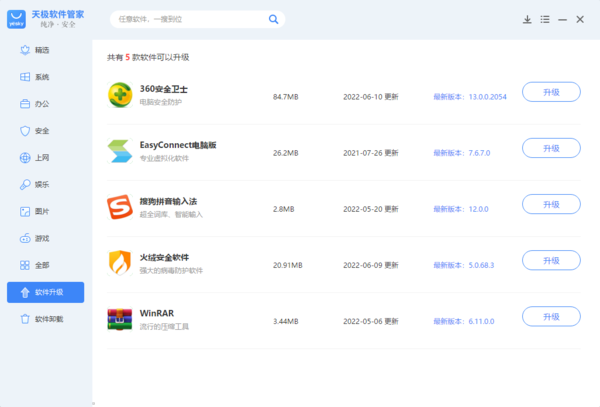600x407 pixels.
Task: Open the 软件卸载 page
Action: coord(45,319)
